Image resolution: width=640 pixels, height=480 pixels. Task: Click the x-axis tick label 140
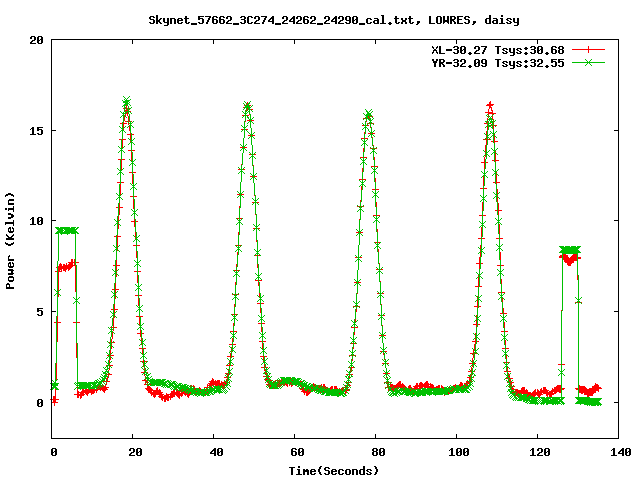pos(620,452)
